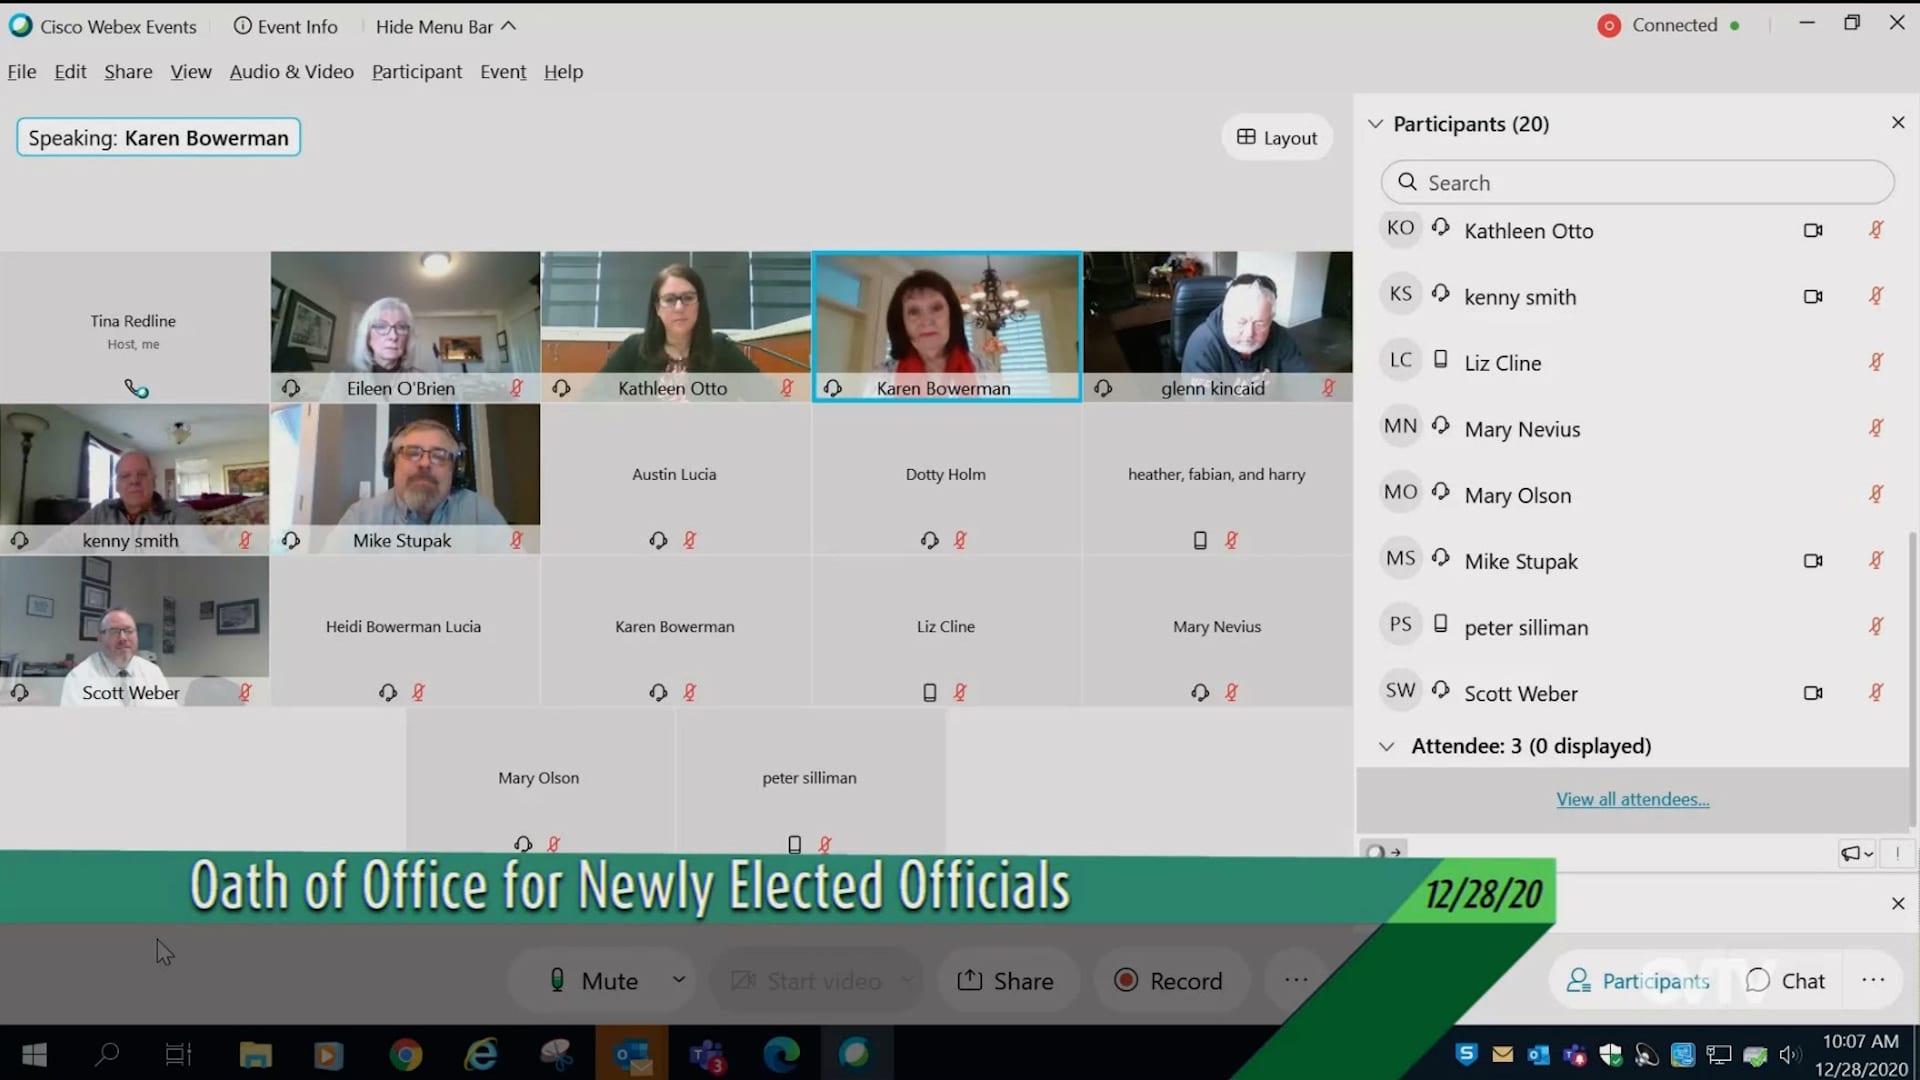Open the Chat panel
1920x1080 pixels.
pos(1786,981)
